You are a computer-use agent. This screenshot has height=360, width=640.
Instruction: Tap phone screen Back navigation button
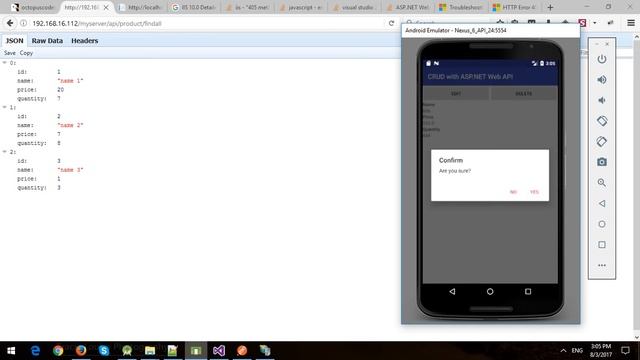[x=452, y=291]
